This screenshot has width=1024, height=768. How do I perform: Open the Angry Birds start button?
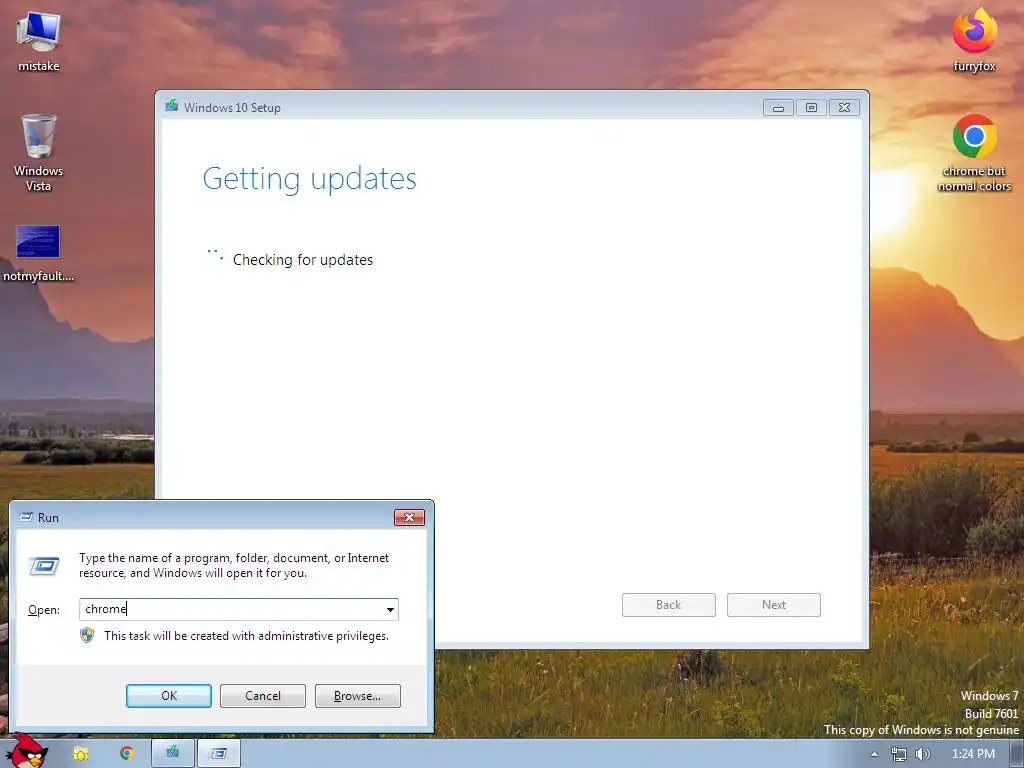[26, 751]
